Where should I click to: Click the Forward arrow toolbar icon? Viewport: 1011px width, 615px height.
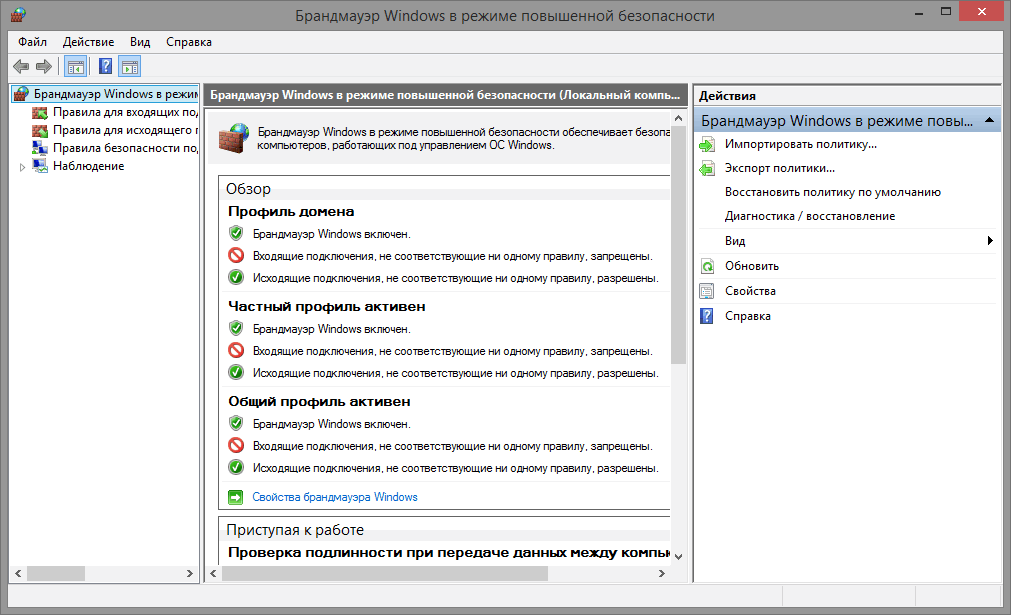point(43,67)
